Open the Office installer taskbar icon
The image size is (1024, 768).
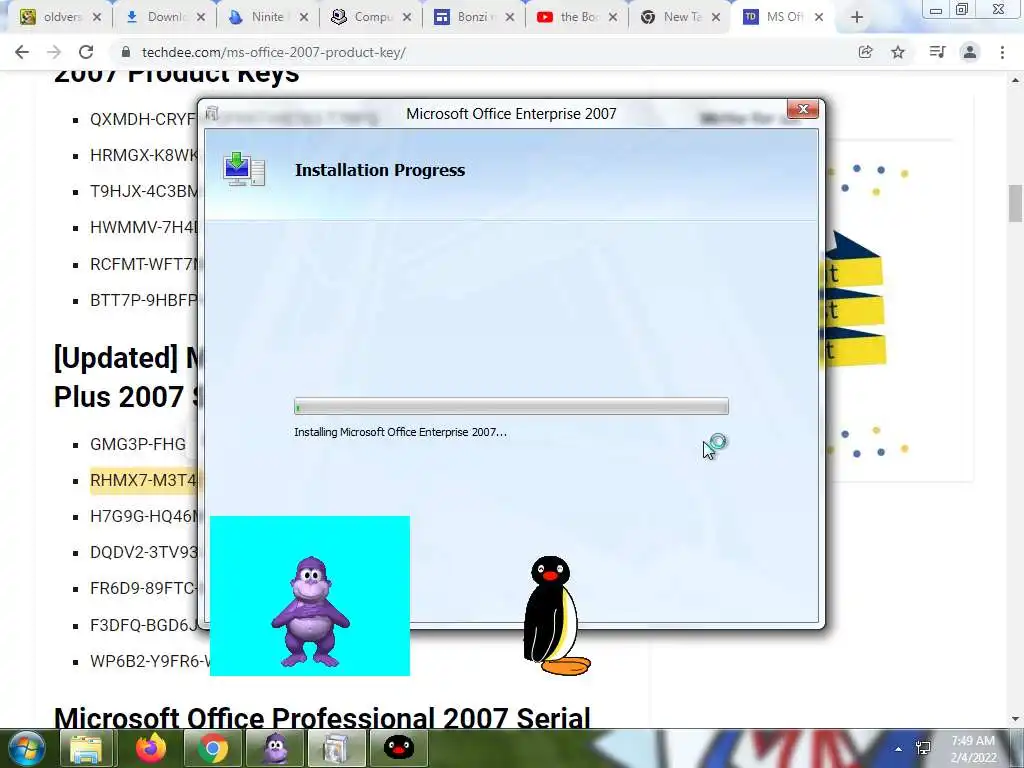pos(337,748)
